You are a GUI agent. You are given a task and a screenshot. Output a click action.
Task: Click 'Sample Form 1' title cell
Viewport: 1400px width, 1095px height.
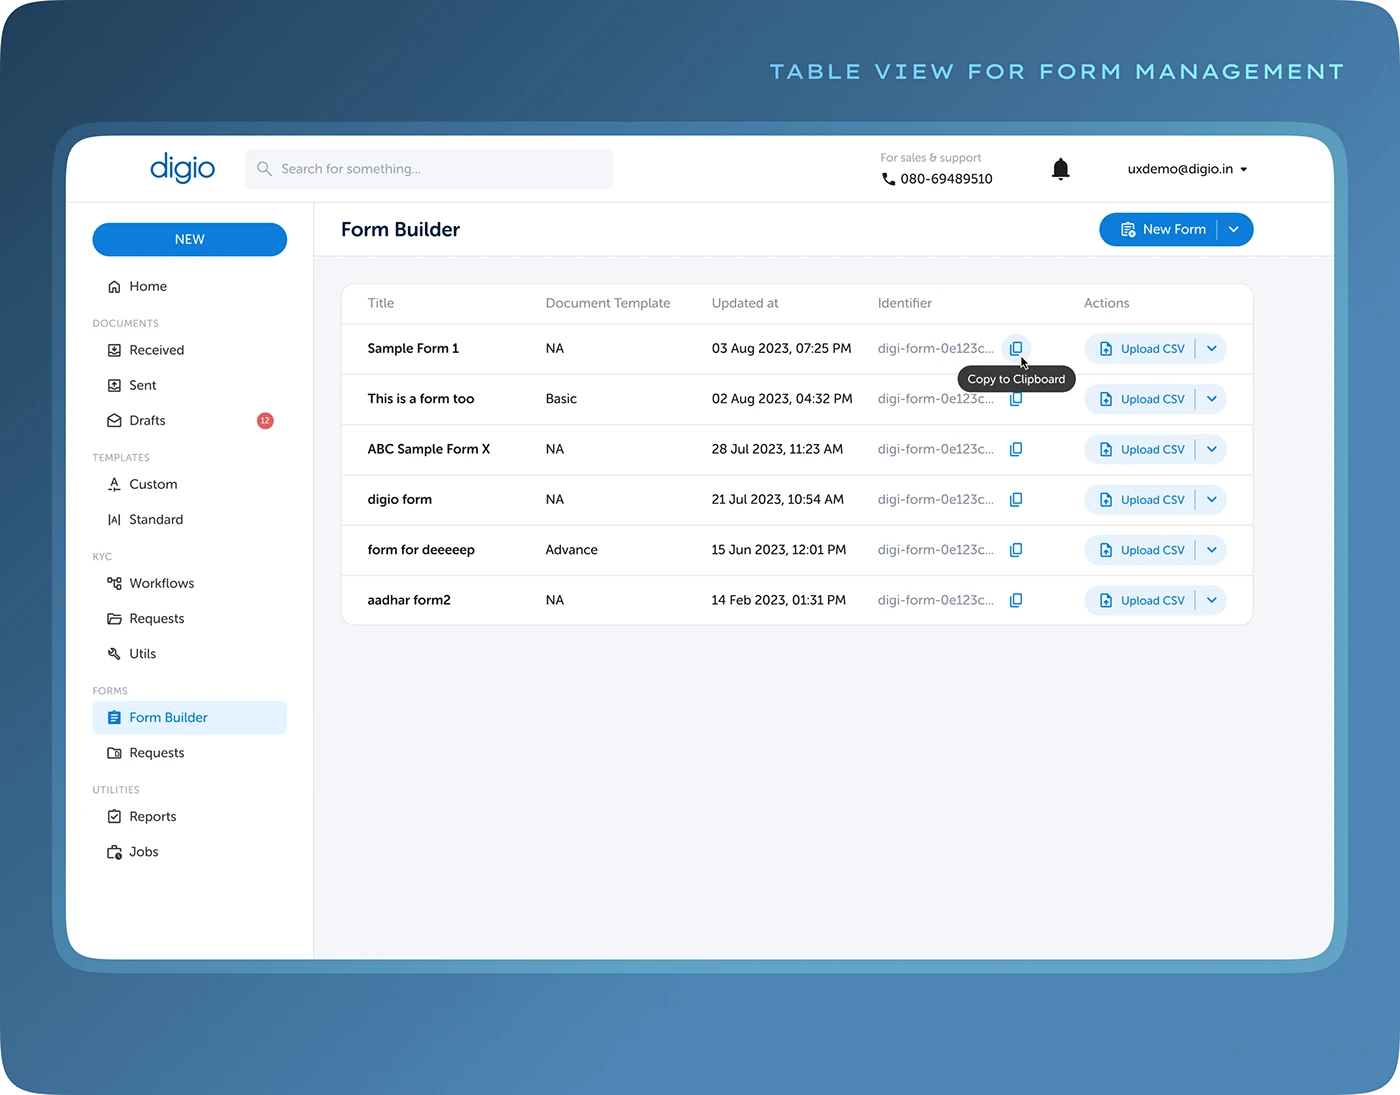413,348
